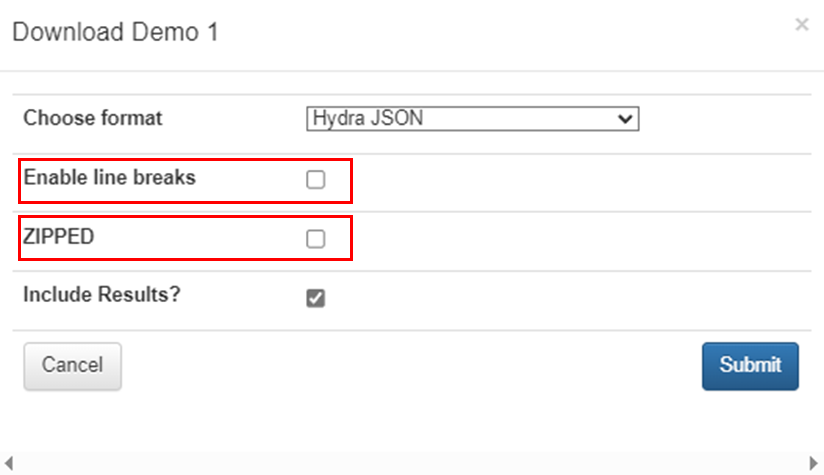
Task: Uncheck the Include Results checkbox
Action: point(316,298)
